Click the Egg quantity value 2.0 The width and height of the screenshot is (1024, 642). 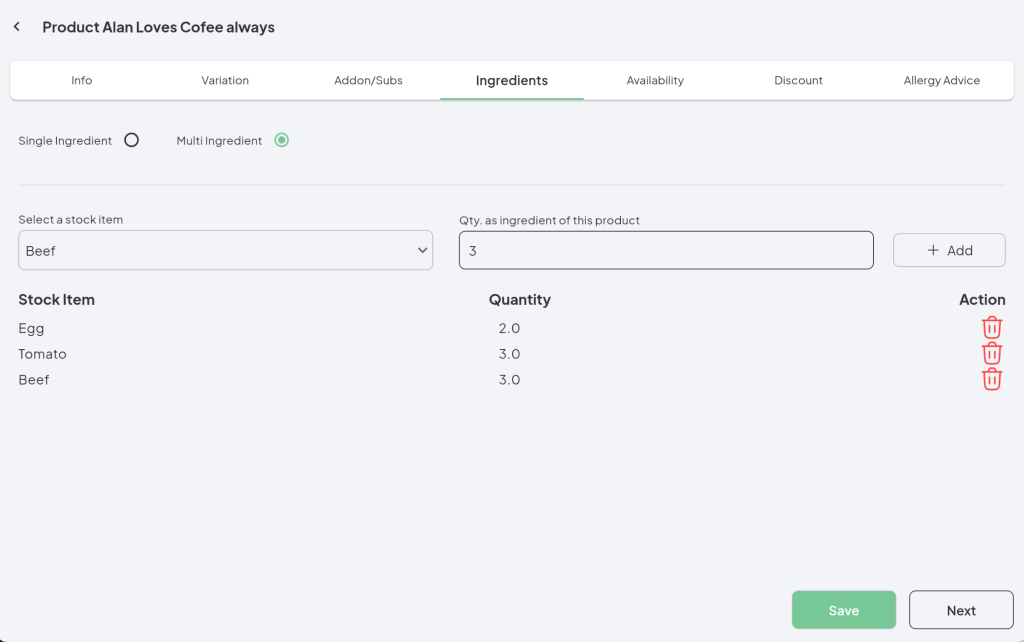(x=509, y=328)
